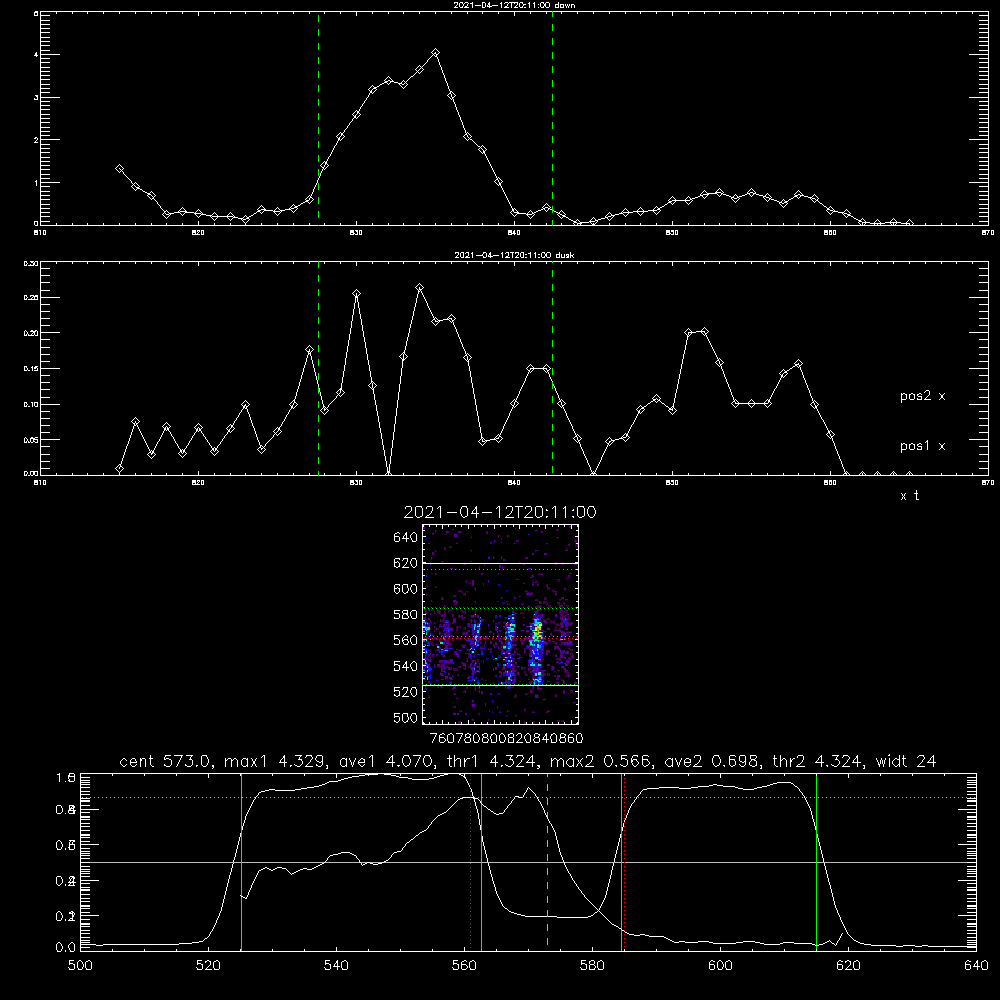Click the "2021-04-12T20:11:00 dusk" plot title
The height and width of the screenshot is (1000, 1000).
point(514,255)
